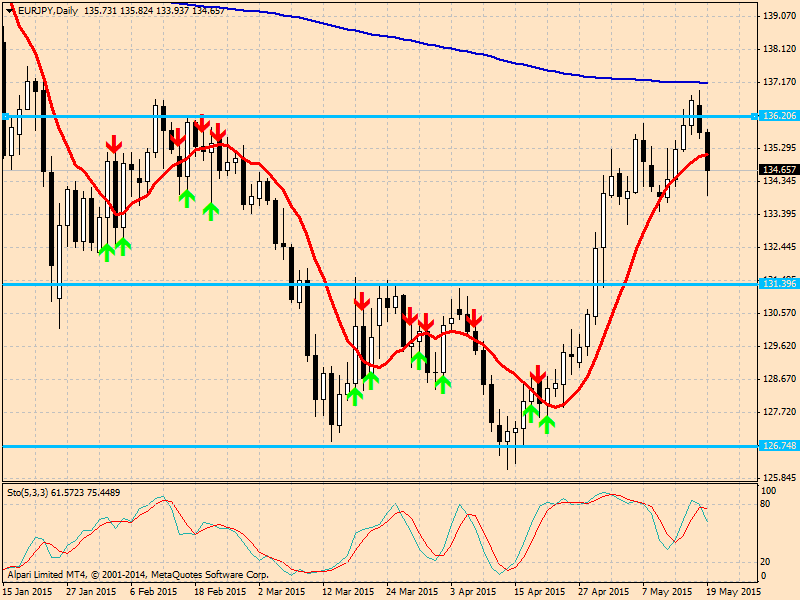Click the 7 May 2015 date label
This screenshot has height=600, width=800.
(x=667, y=592)
